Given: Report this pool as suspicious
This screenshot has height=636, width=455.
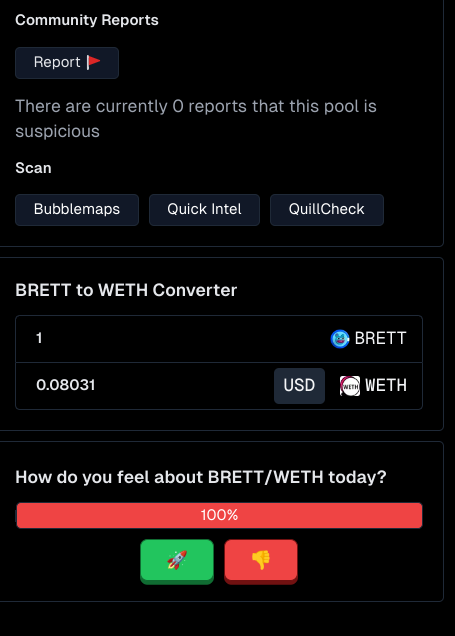Looking at the screenshot, I should (67, 63).
